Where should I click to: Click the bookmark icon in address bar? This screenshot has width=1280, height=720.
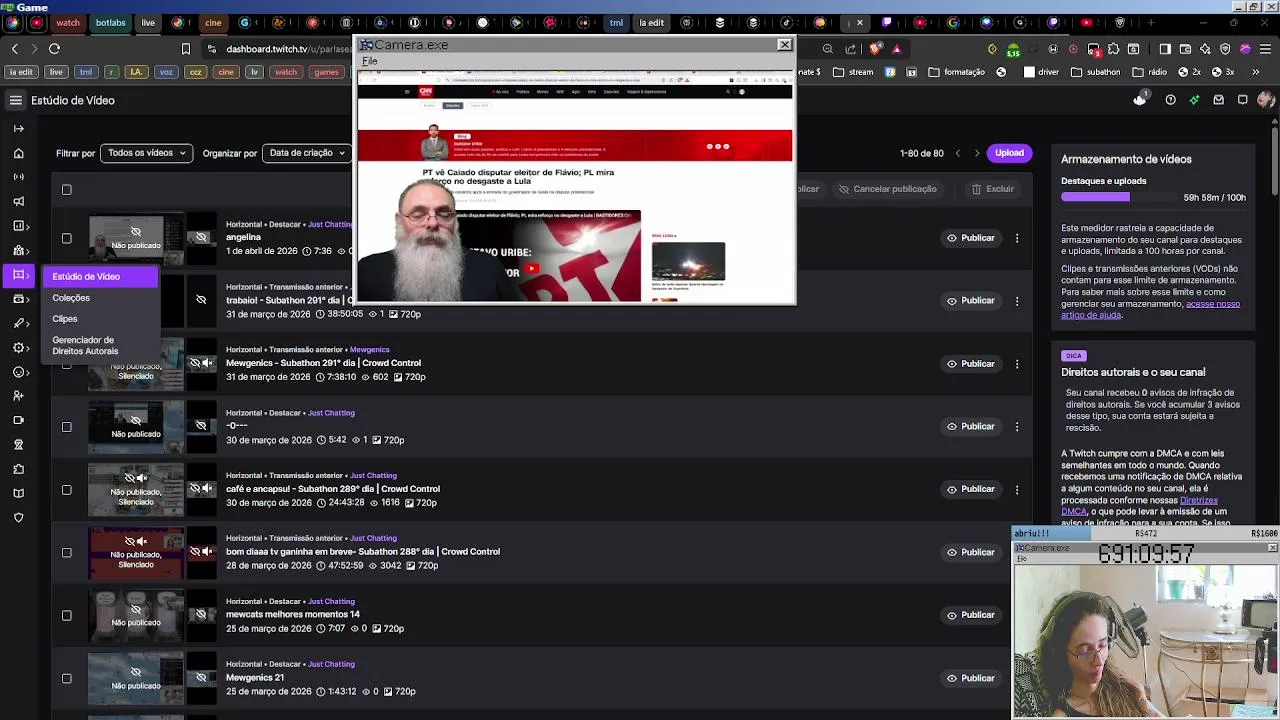[x=185, y=48]
